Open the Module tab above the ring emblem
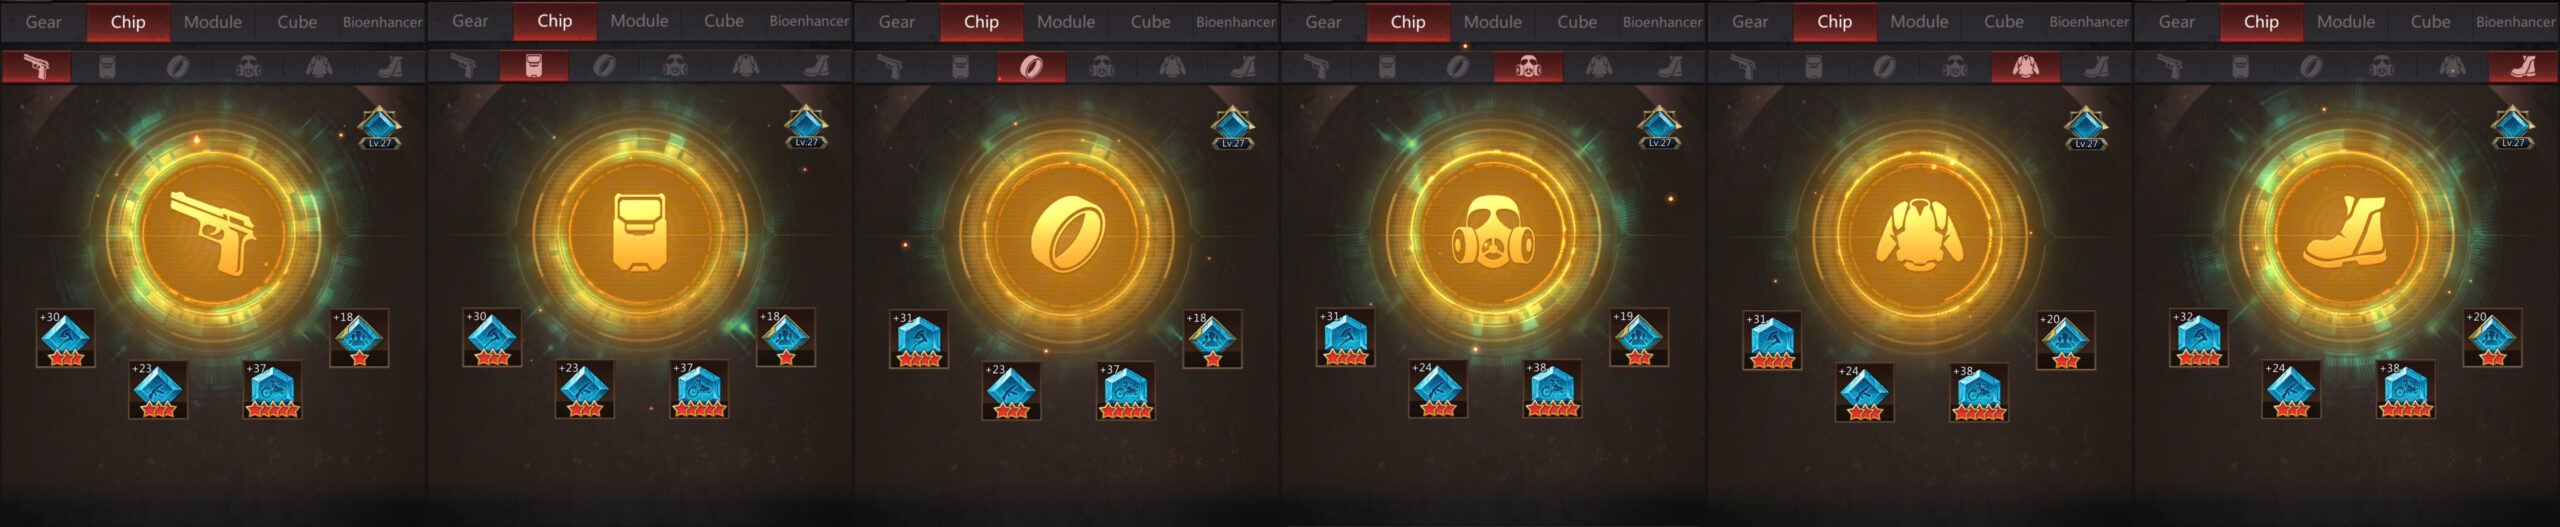The width and height of the screenshot is (2560, 527). 1066,21
